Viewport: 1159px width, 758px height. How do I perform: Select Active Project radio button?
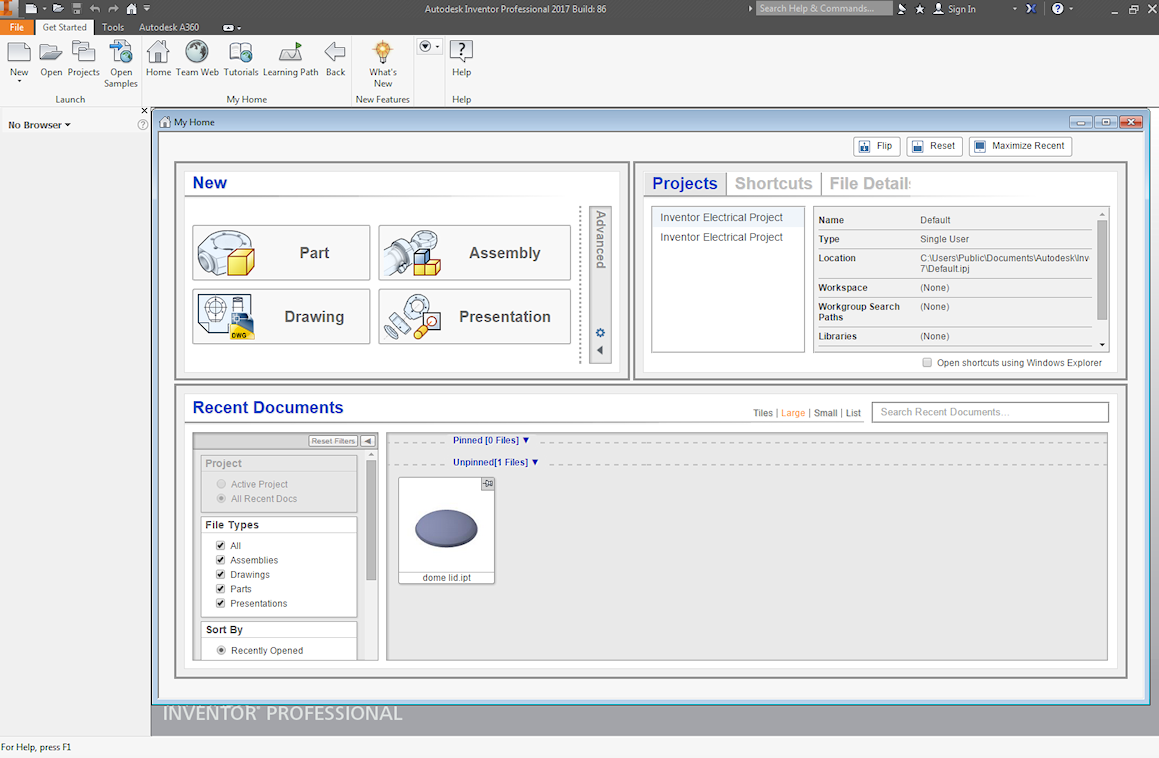(221, 484)
